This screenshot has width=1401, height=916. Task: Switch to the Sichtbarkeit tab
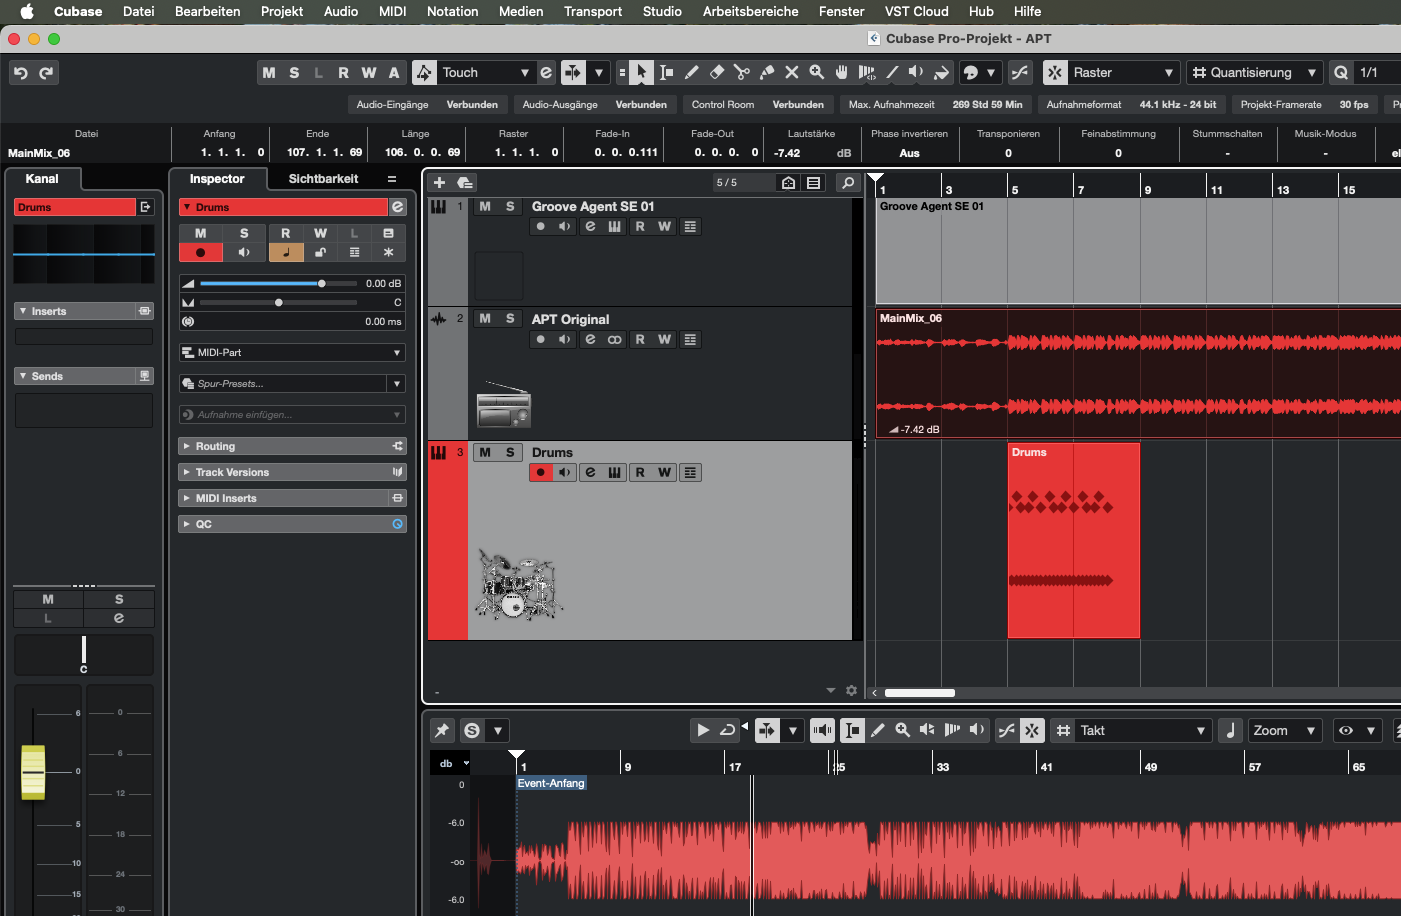[x=323, y=178]
